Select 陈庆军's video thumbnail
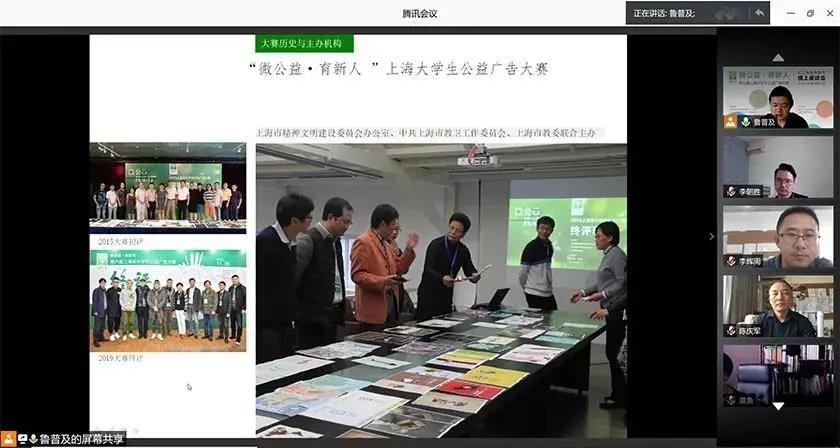Viewport: 840px width, 448px height. 778,306
